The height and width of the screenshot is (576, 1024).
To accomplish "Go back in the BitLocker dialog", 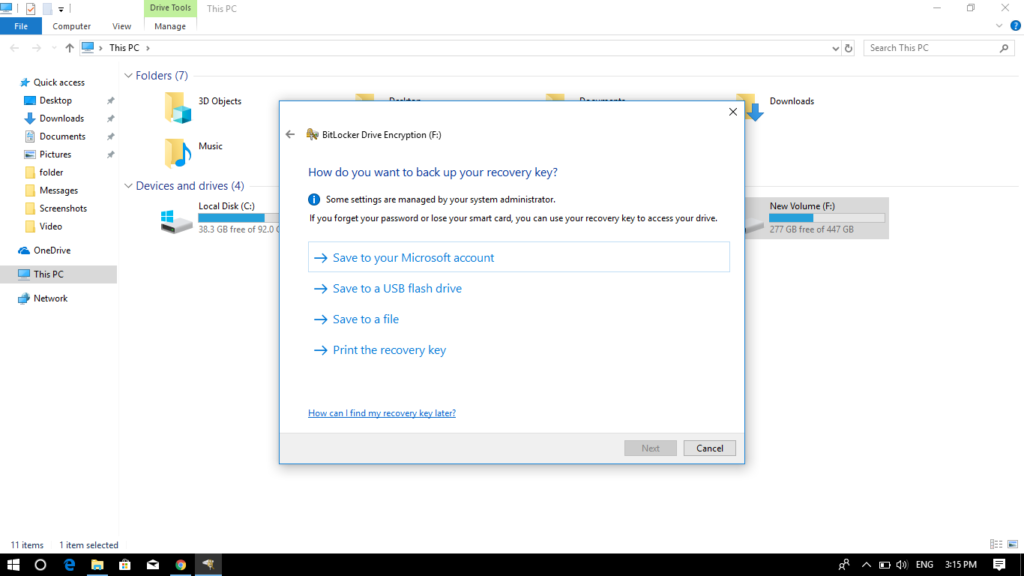I will 290,135.
